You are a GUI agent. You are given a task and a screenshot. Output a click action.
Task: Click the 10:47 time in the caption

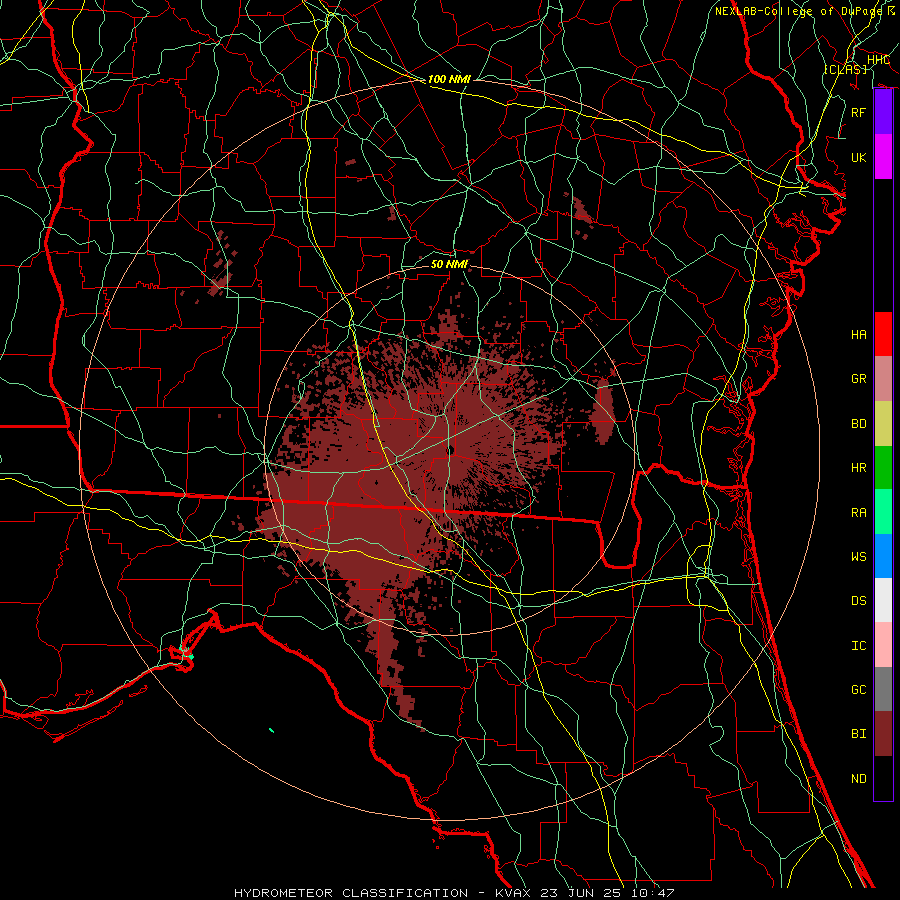653,893
